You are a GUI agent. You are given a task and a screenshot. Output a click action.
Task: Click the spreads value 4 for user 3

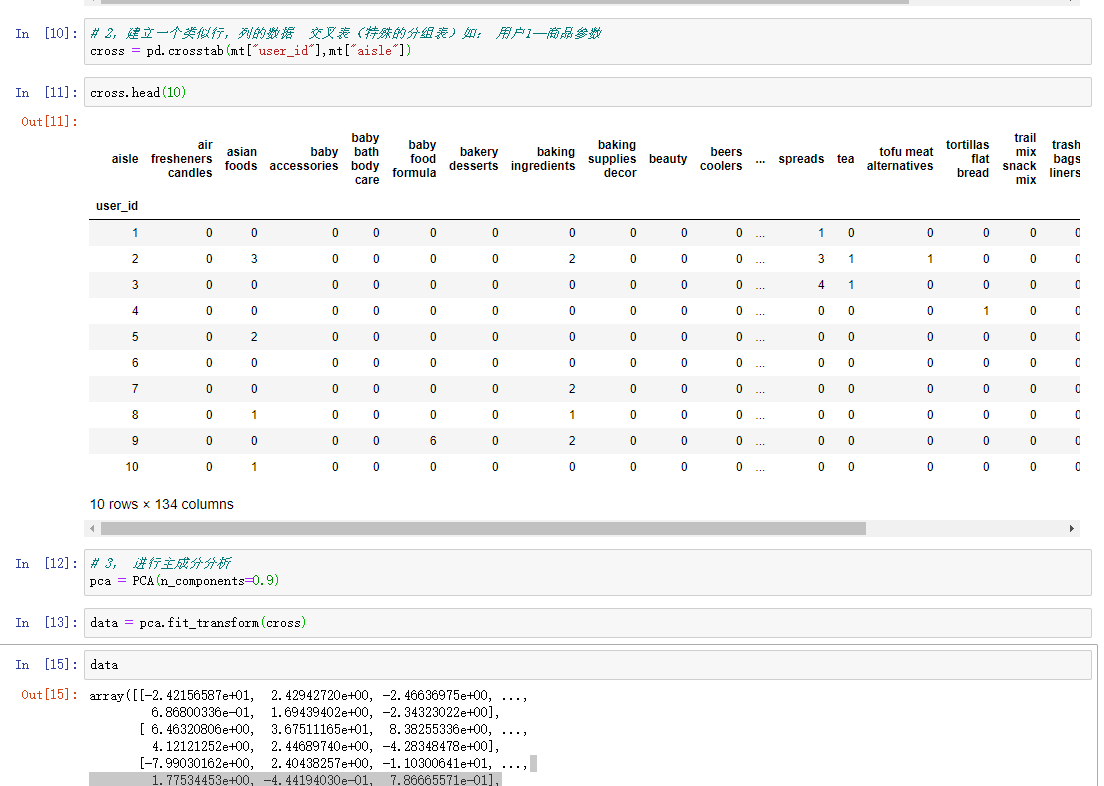[820, 285]
